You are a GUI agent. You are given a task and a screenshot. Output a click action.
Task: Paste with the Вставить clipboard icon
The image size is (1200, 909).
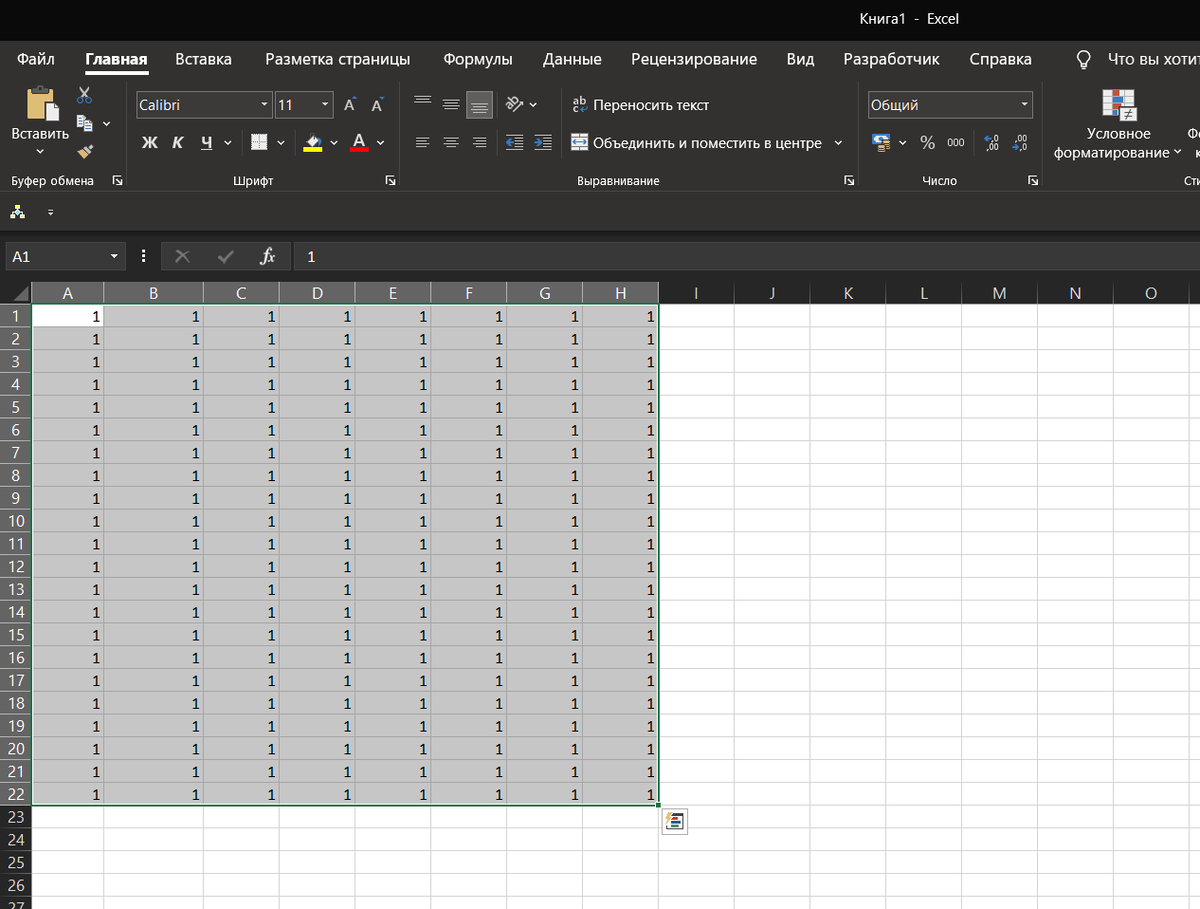coord(41,104)
